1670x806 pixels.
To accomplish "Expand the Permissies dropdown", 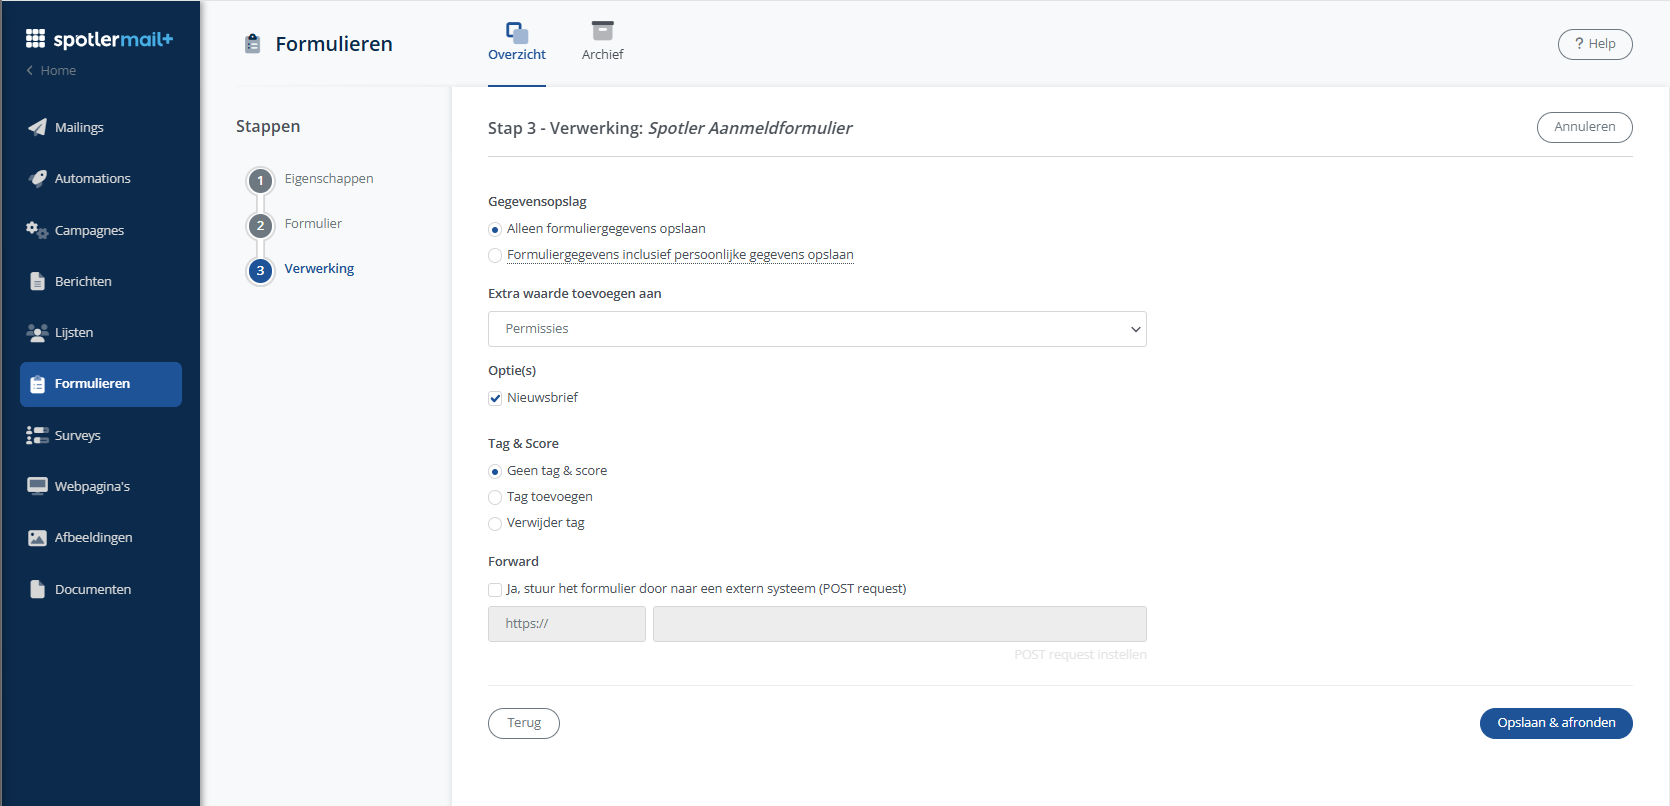I will click(x=816, y=329).
